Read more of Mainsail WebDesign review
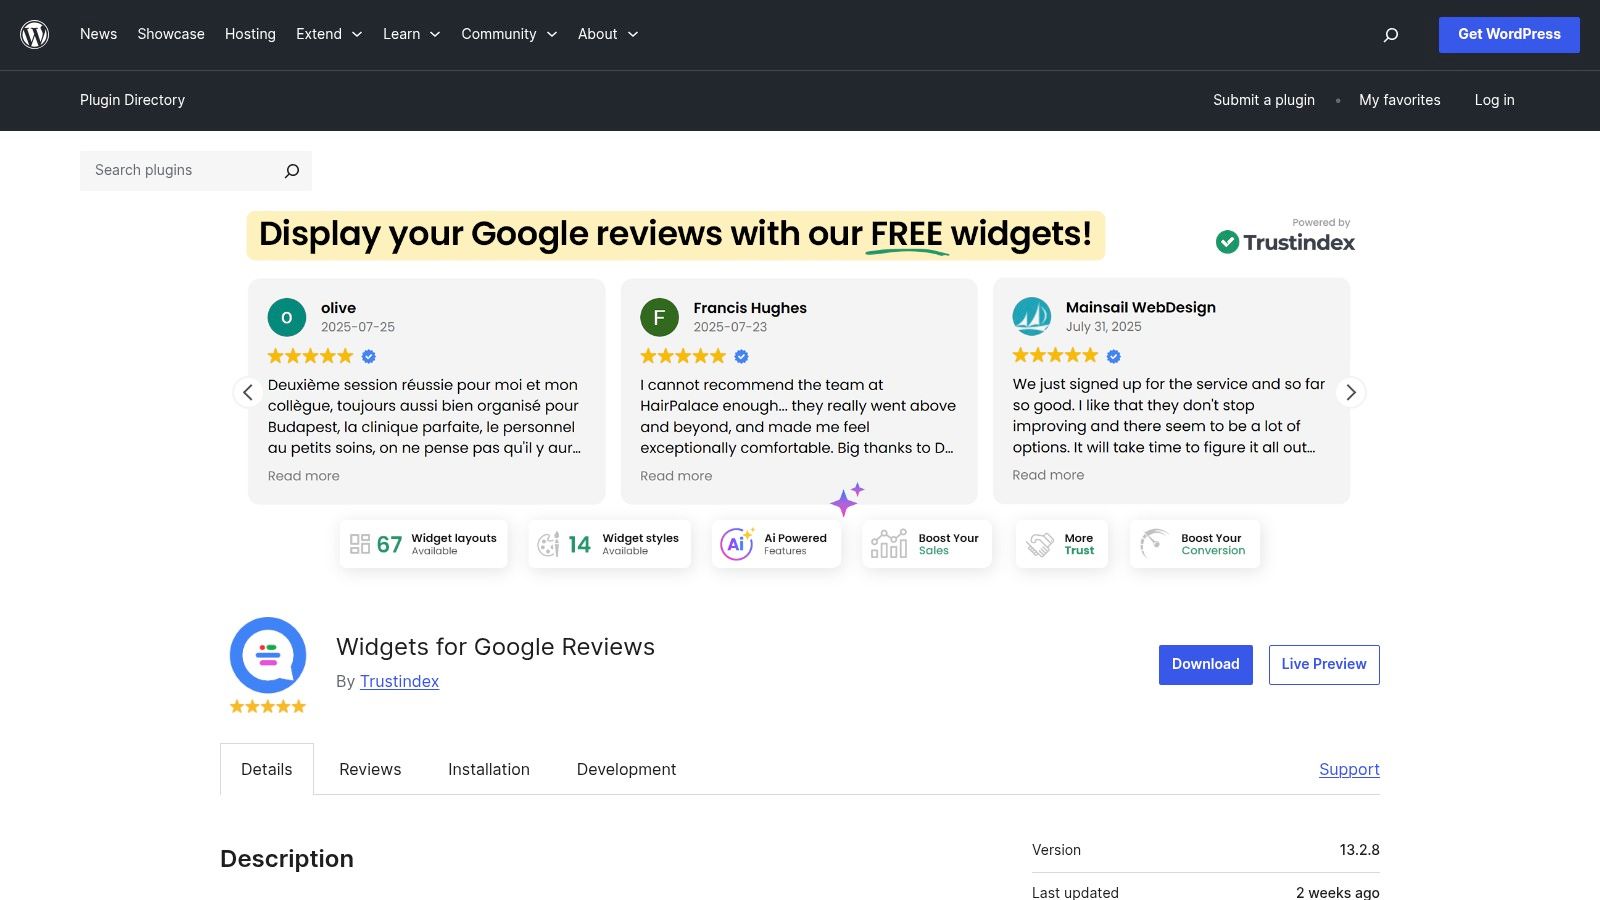The height and width of the screenshot is (900, 1600). [x=1048, y=475]
